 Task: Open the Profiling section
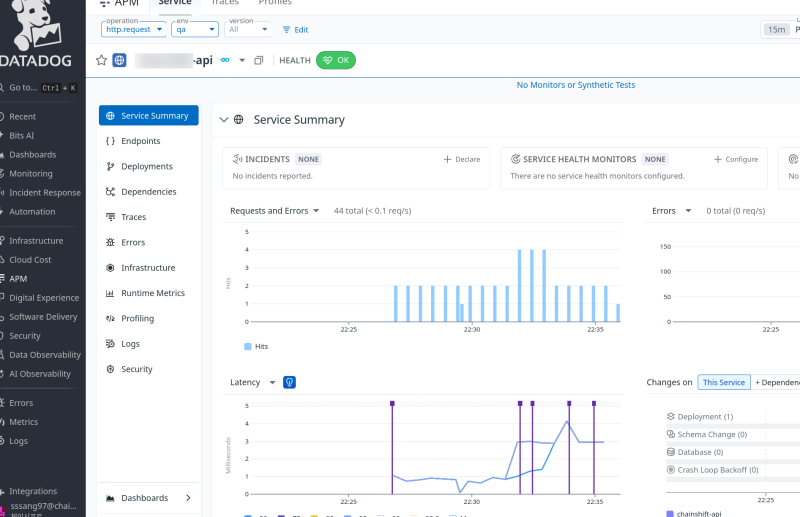pyautogui.click(x=137, y=318)
